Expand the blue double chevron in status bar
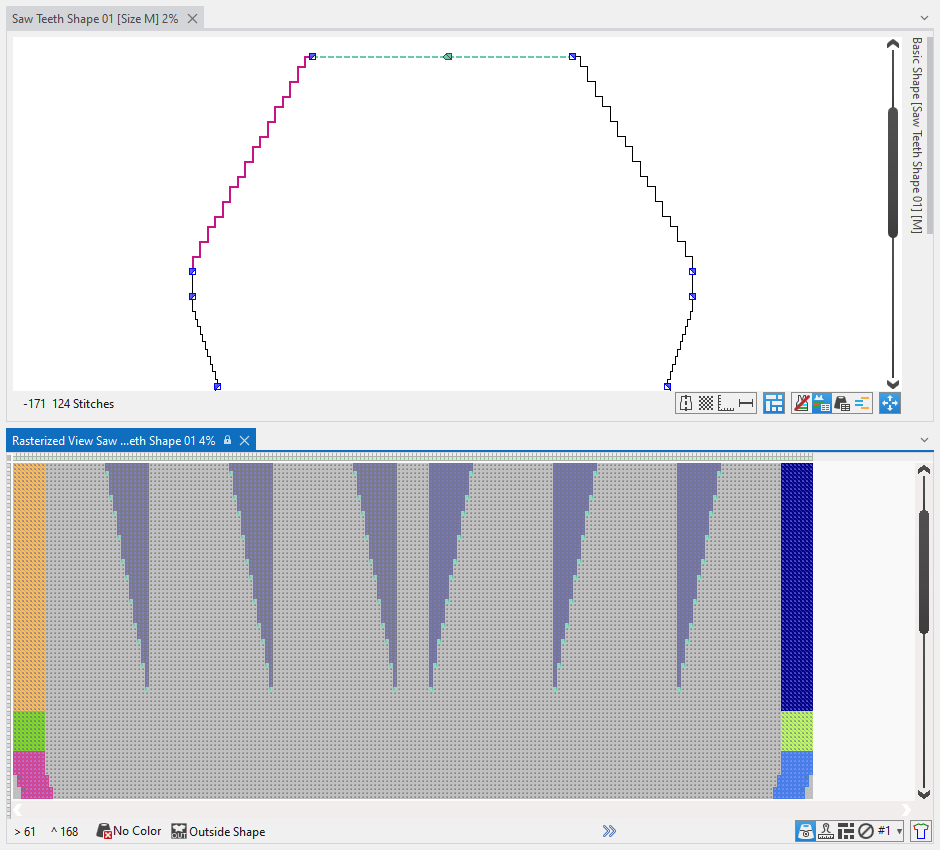The height and width of the screenshot is (850, 940). pyautogui.click(x=609, y=831)
